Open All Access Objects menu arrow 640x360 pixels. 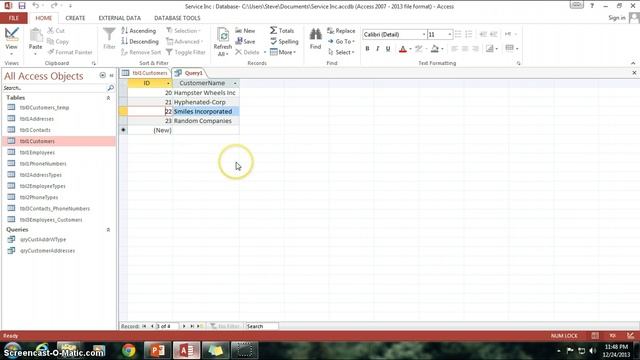coord(102,76)
